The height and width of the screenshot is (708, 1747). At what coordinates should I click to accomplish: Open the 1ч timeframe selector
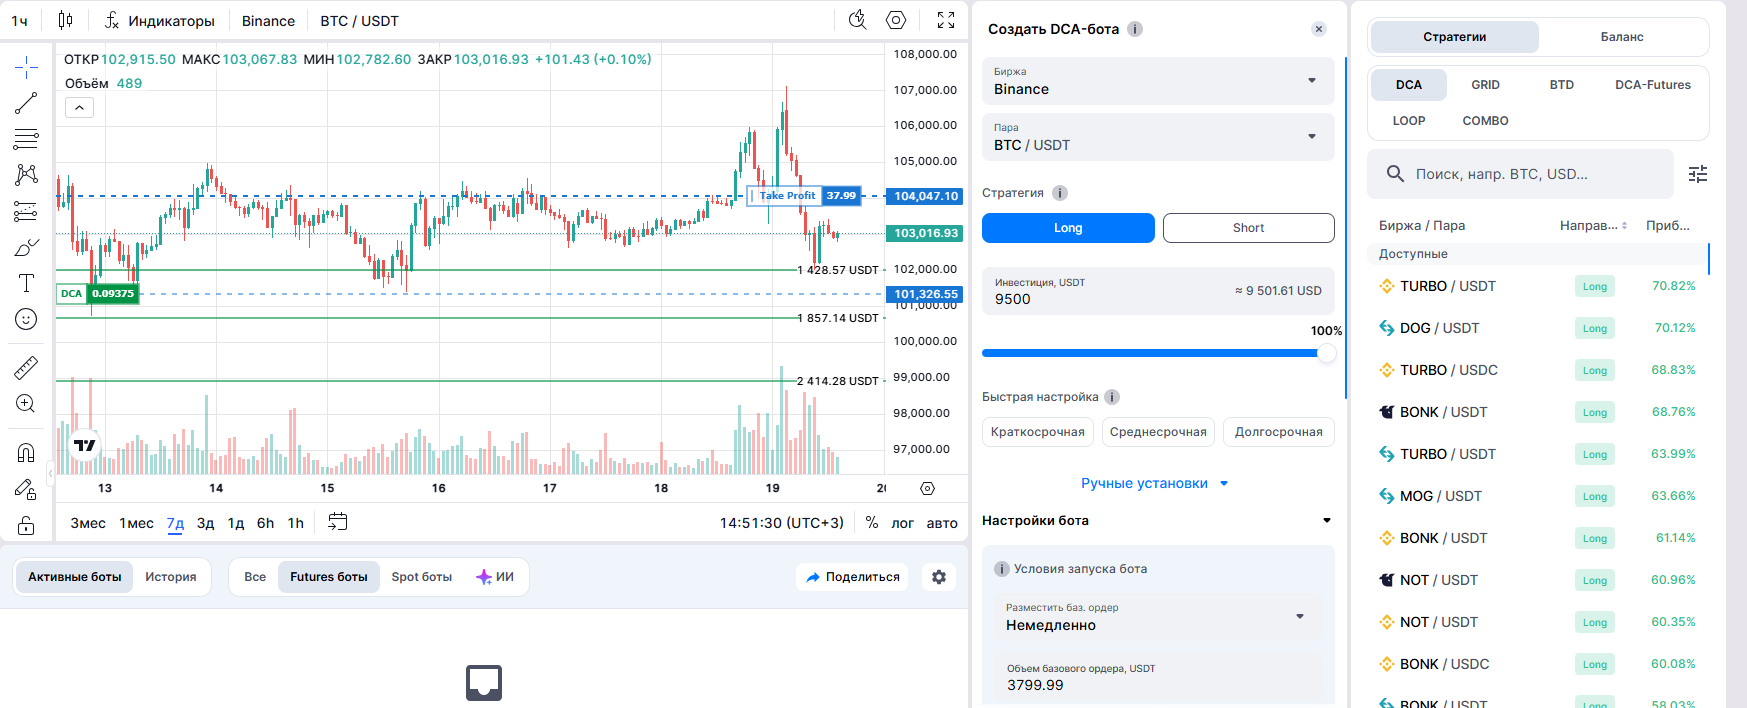20,20
